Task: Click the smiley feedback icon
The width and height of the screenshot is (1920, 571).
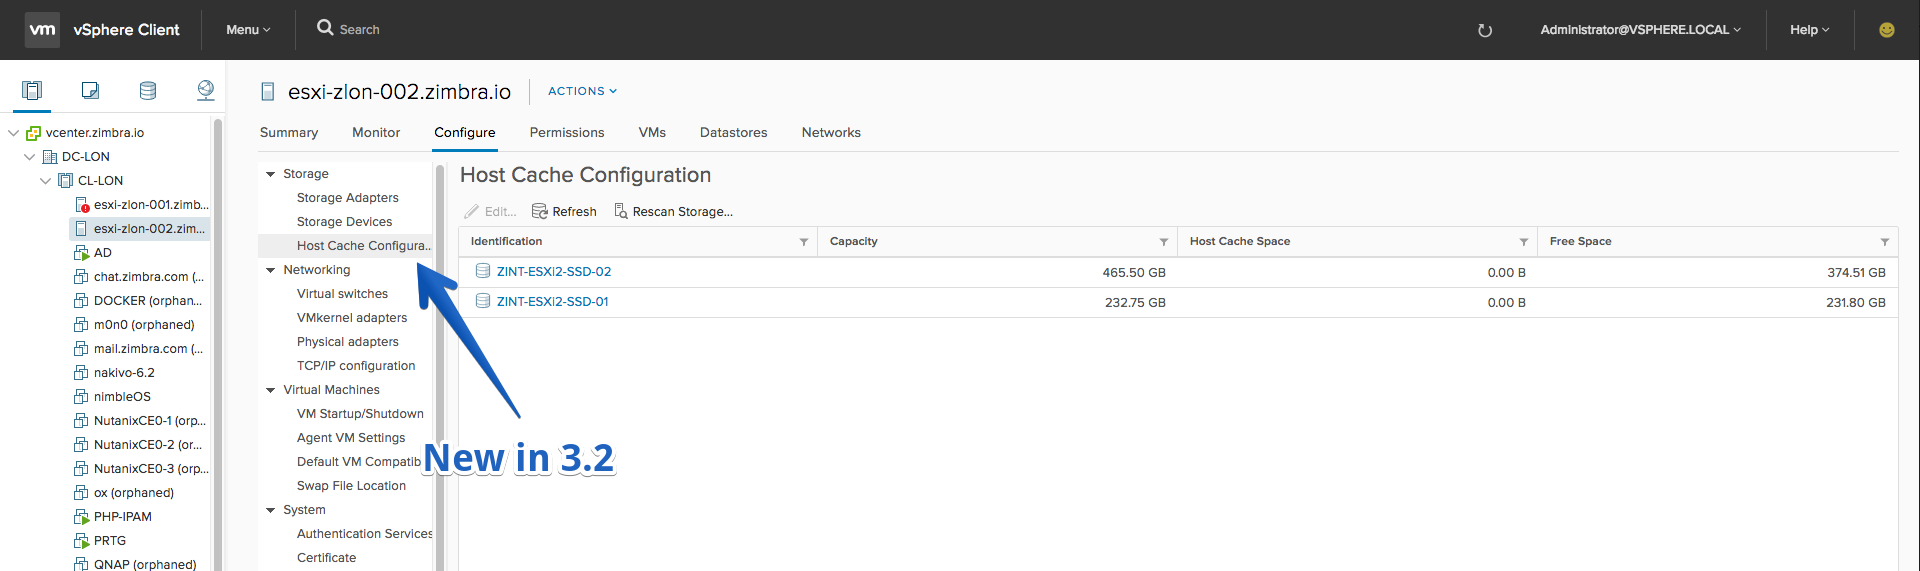Action: (x=1886, y=30)
